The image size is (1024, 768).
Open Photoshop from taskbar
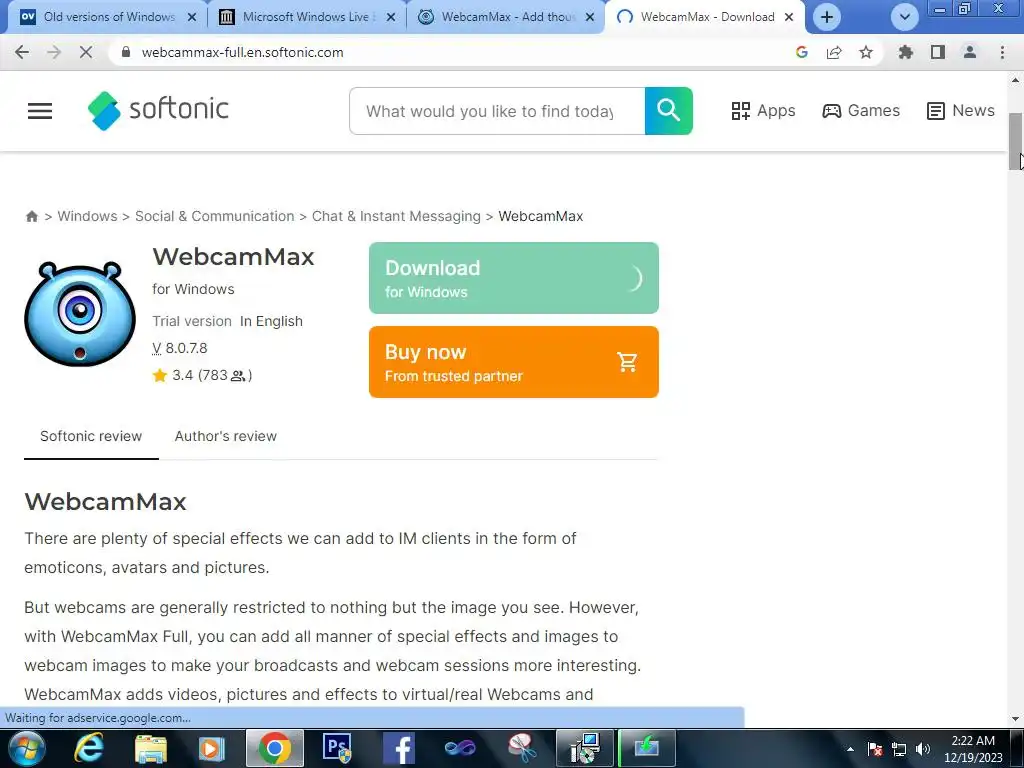coord(337,748)
